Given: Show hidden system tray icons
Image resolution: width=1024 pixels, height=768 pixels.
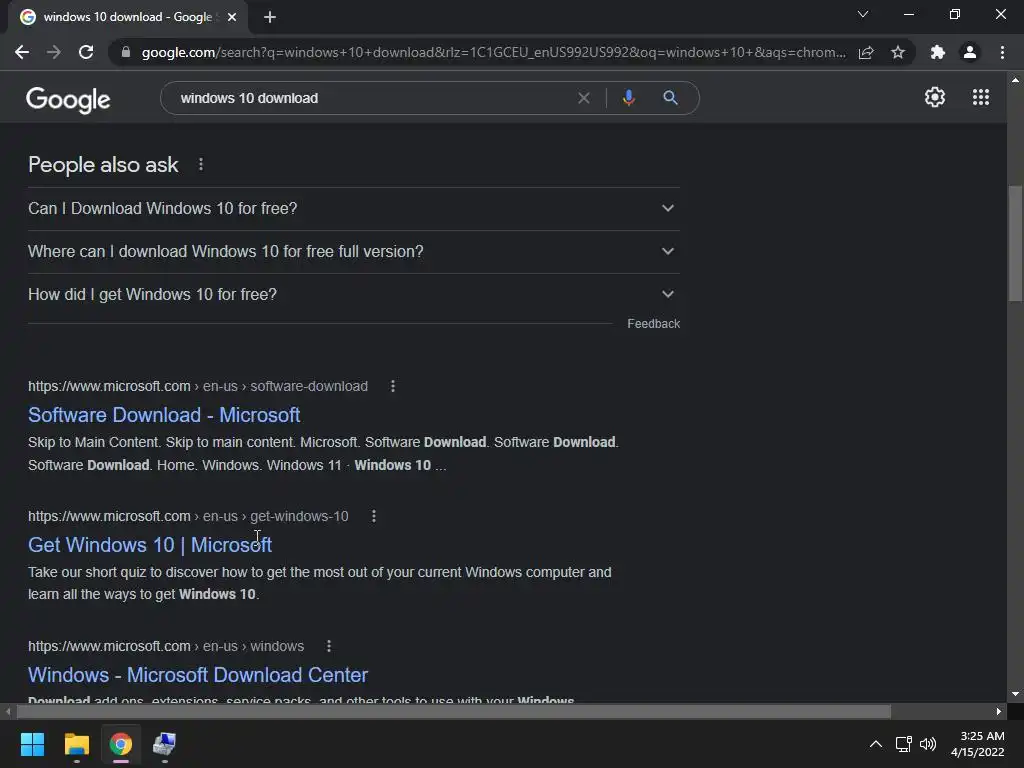Looking at the screenshot, I should coord(876,744).
